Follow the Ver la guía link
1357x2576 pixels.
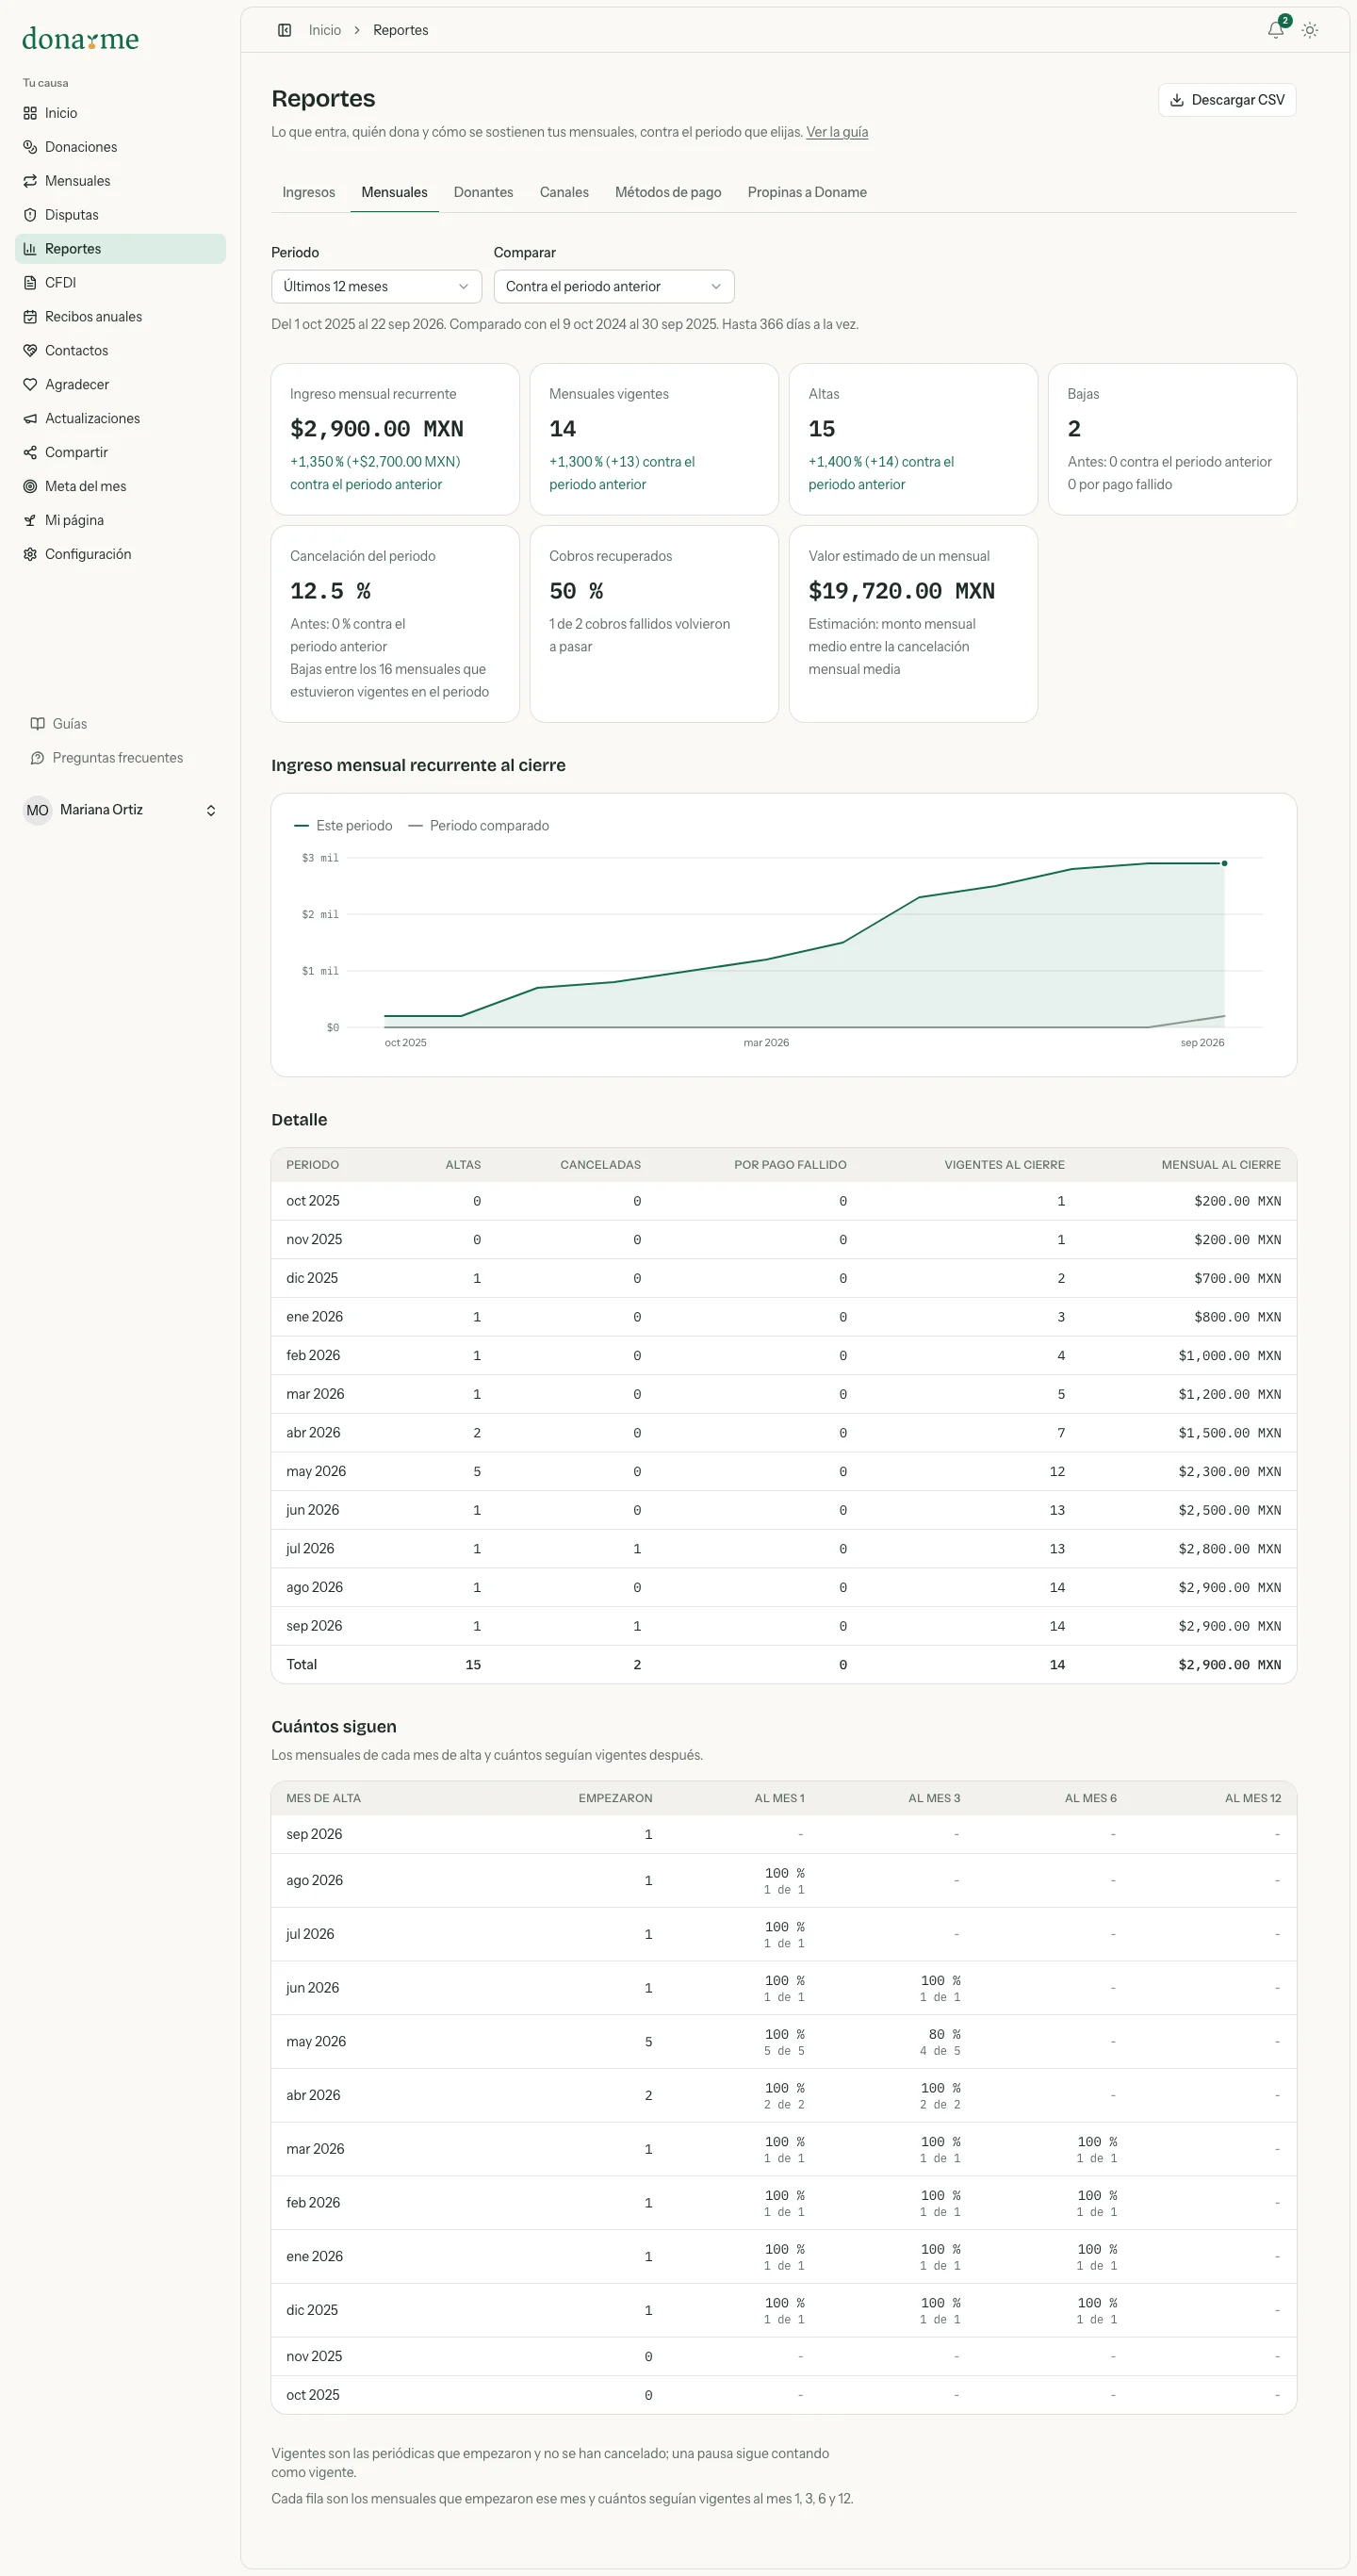pyautogui.click(x=837, y=132)
